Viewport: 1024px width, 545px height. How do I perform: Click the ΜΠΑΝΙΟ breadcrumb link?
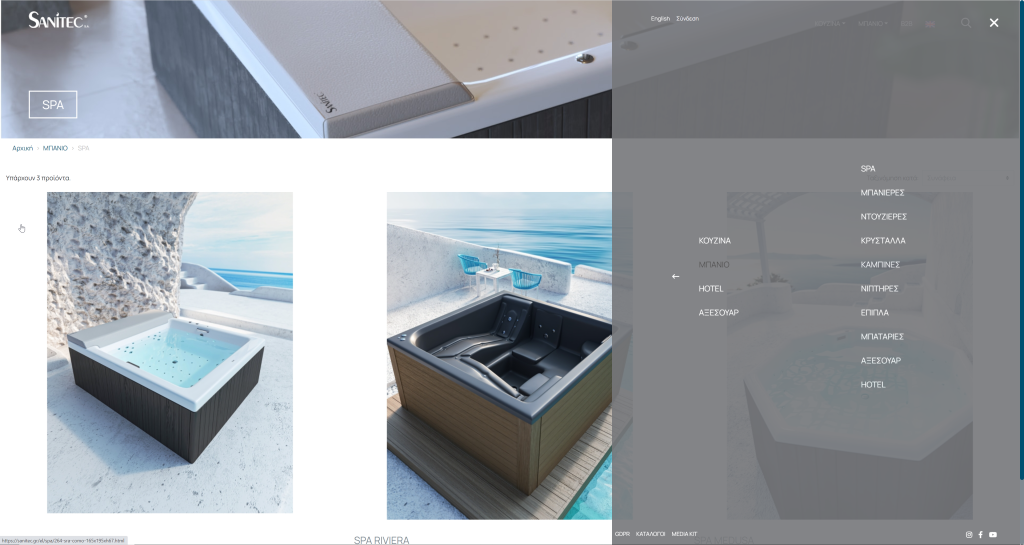[55, 148]
